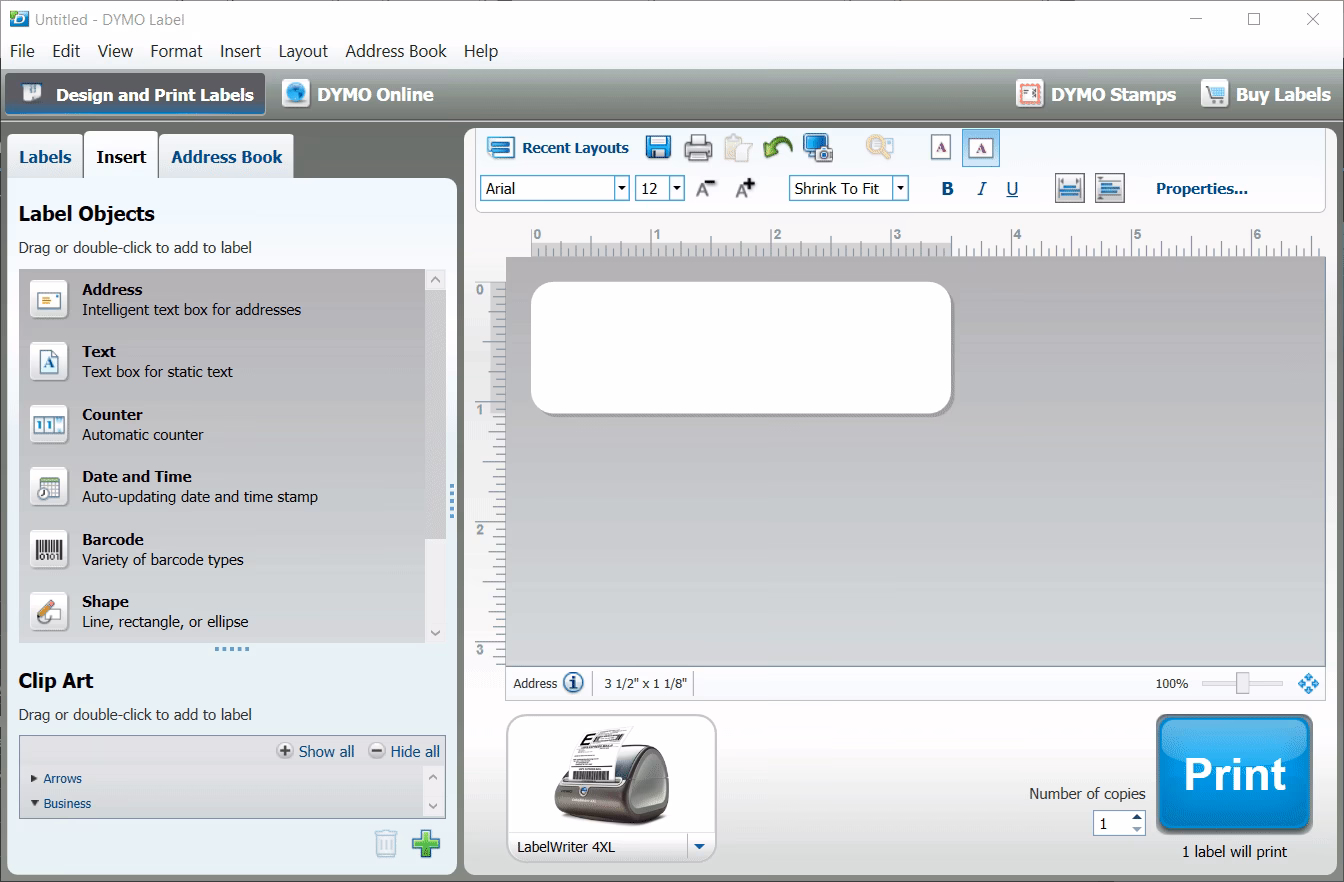Open the font size dropdown
Viewport: 1344px width, 882px height.
tap(676, 188)
